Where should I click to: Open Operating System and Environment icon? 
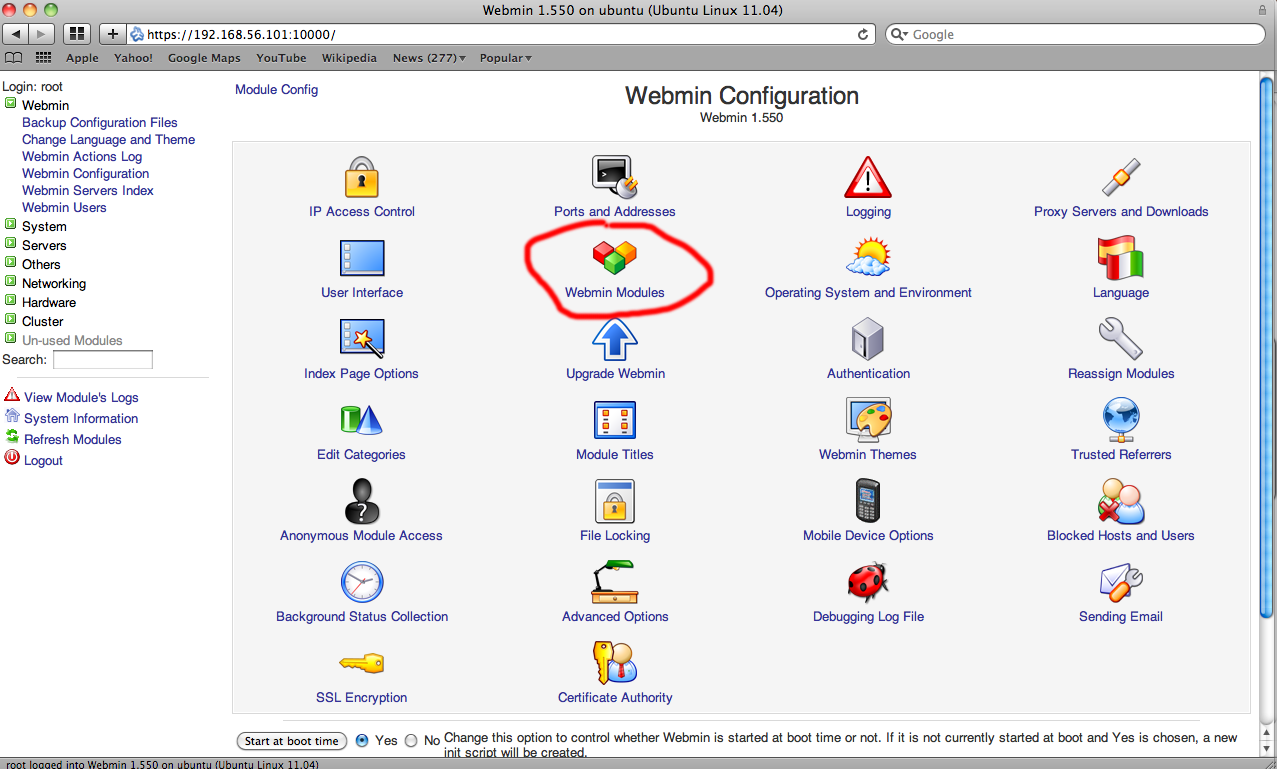click(868, 258)
